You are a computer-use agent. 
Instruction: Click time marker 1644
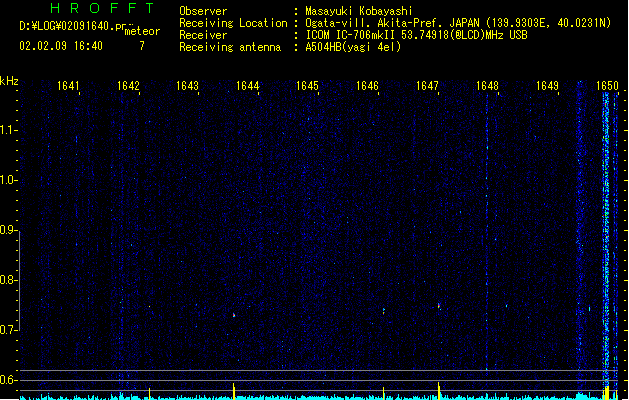[248, 86]
